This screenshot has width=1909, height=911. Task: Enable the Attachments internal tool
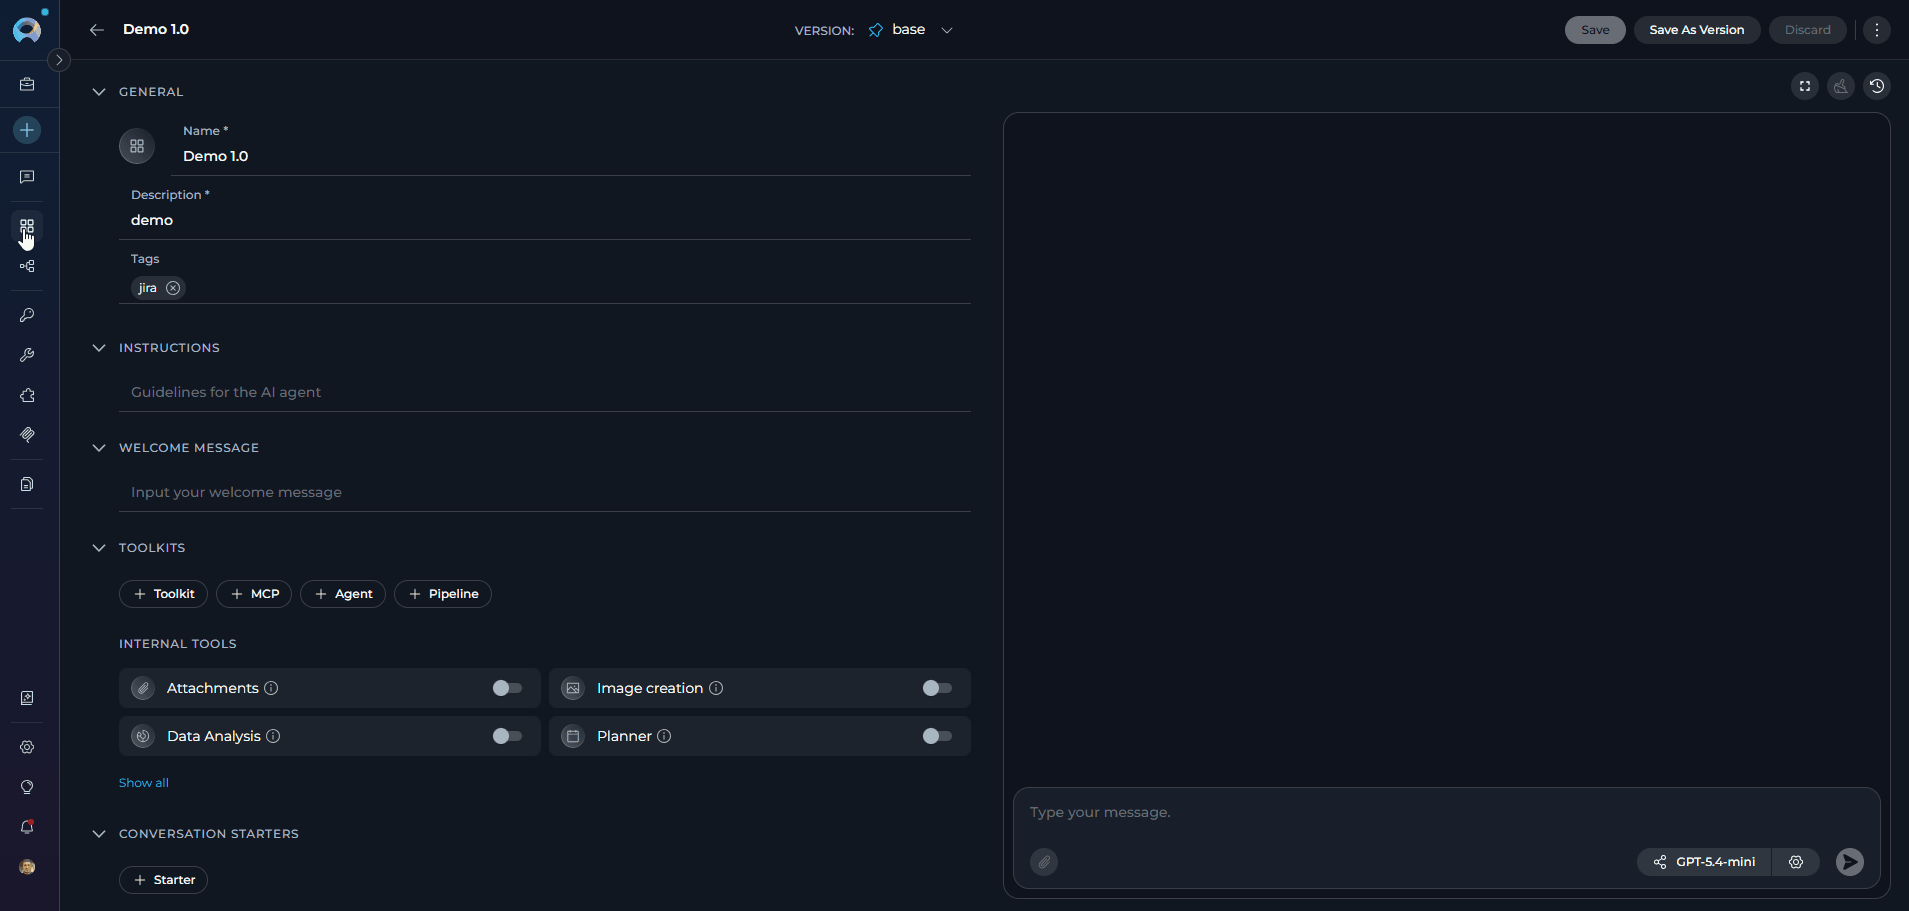[x=507, y=688]
